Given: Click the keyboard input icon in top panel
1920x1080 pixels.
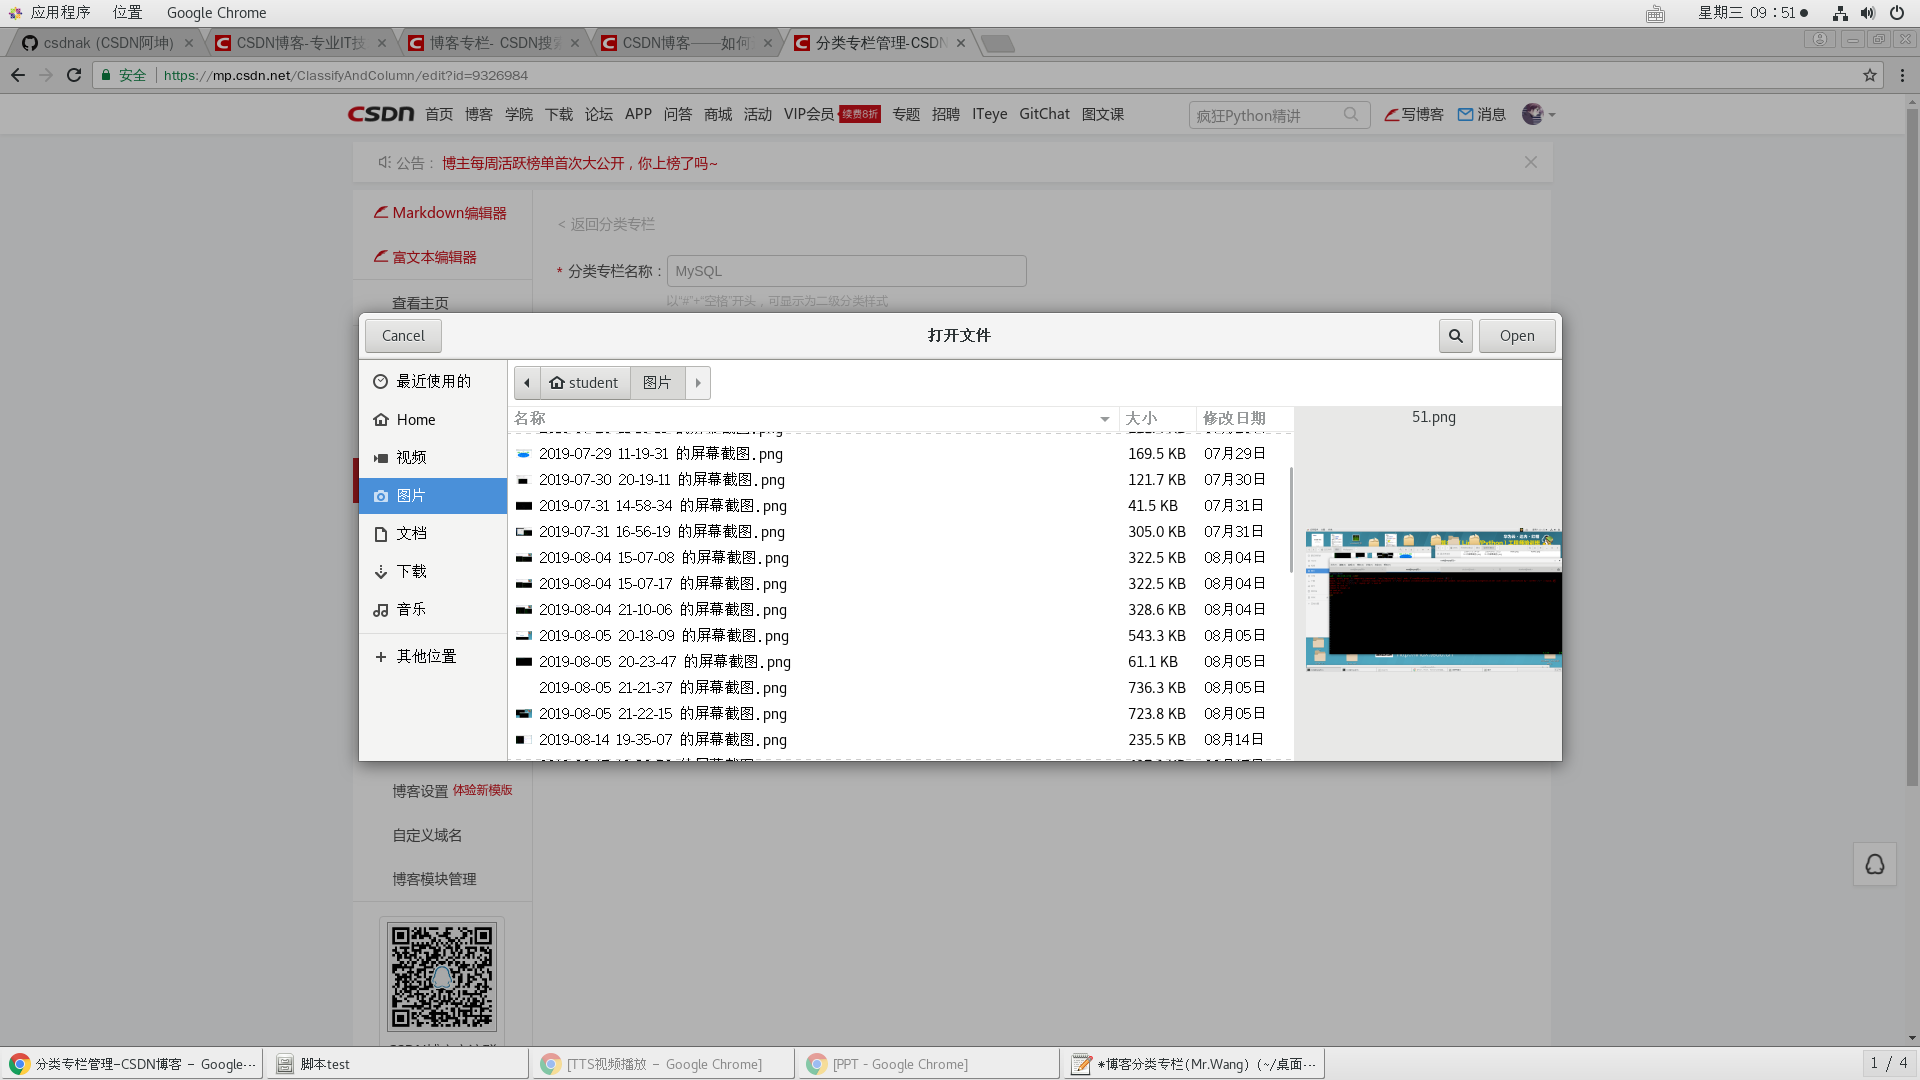Looking at the screenshot, I should [x=1655, y=13].
